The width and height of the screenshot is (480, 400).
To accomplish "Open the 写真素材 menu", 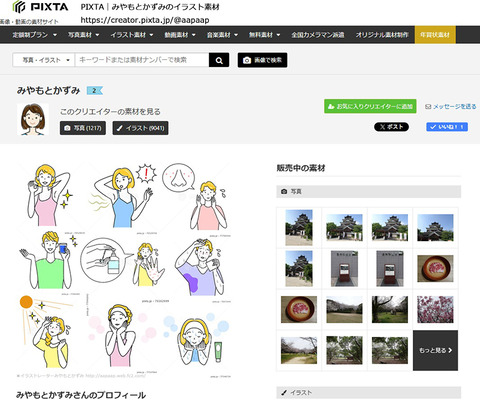I will pos(83,35).
